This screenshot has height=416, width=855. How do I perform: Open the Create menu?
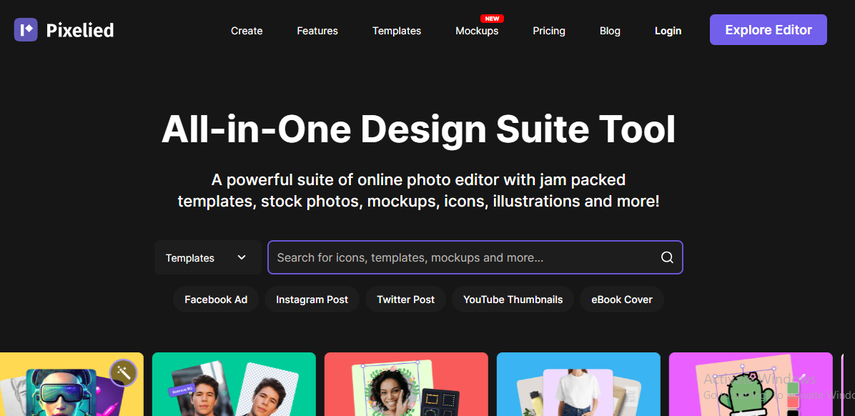pos(246,31)
